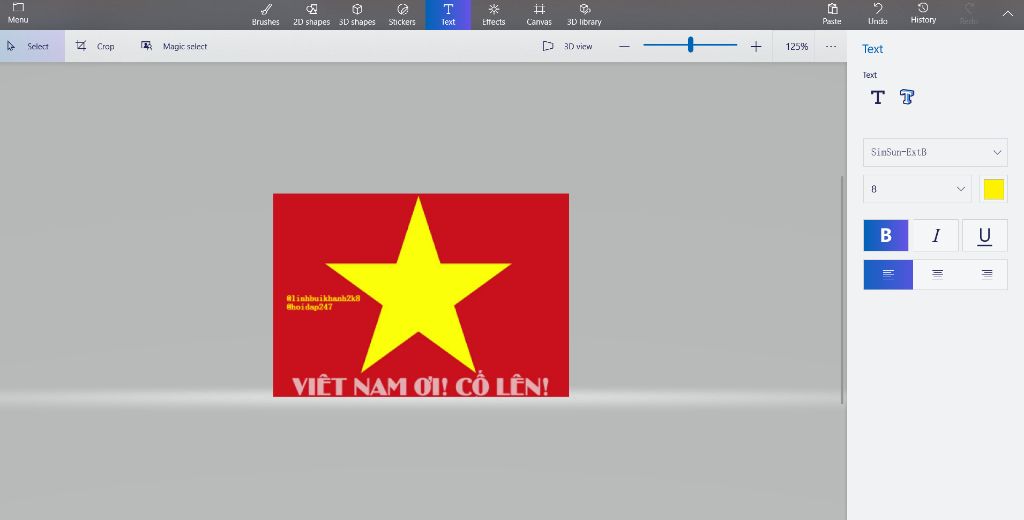1024x520 pixels.
Task: Select the 2D text option
Action: [878, 97]
